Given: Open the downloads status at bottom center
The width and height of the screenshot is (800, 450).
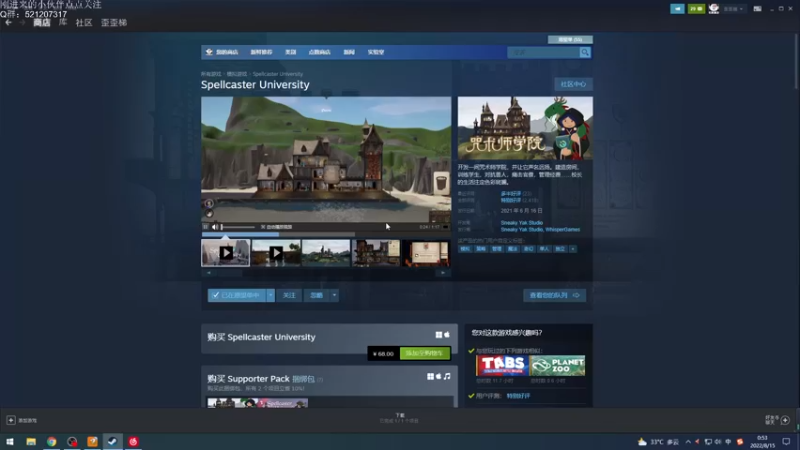Looking at the screenshot, I should 399,418.
